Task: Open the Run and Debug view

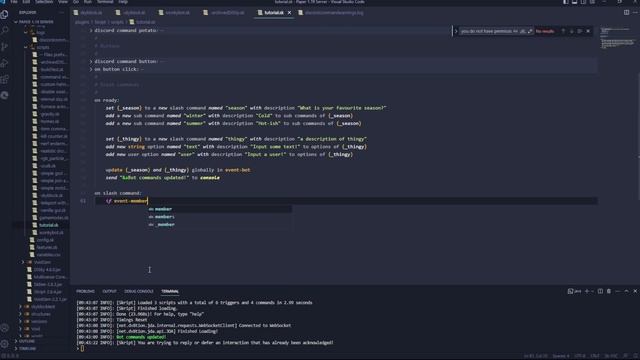Action: click(4, 63)
